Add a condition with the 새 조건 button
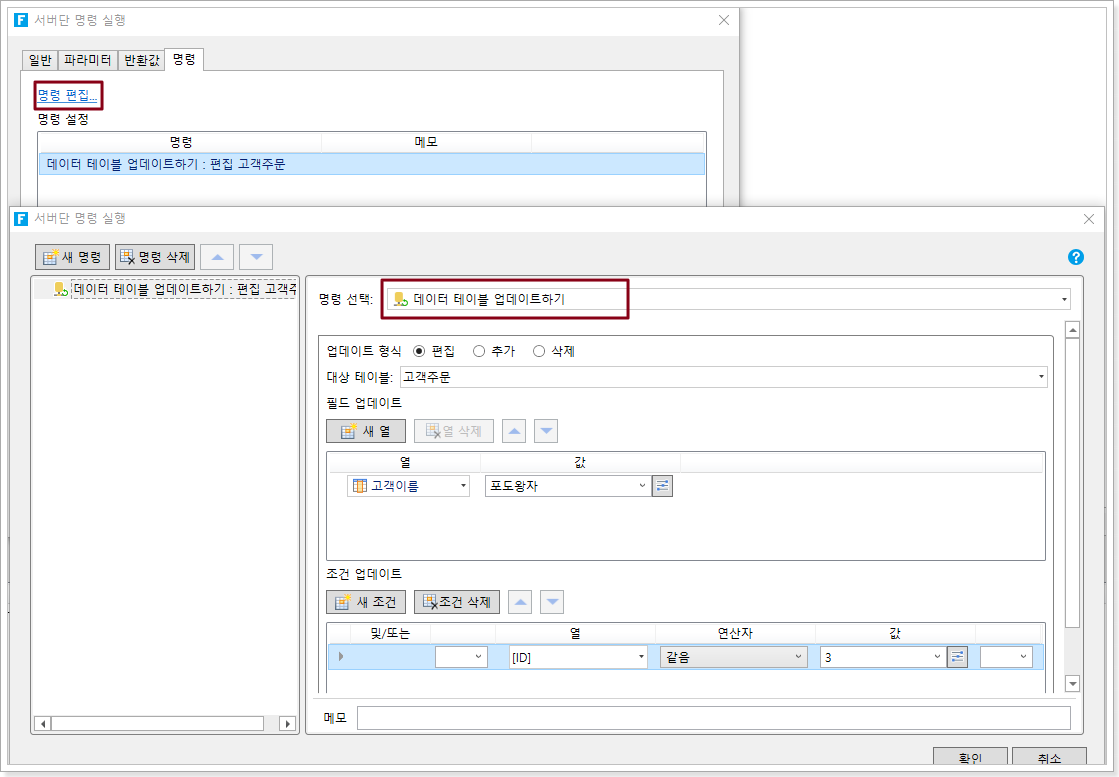 click(365, 602)
